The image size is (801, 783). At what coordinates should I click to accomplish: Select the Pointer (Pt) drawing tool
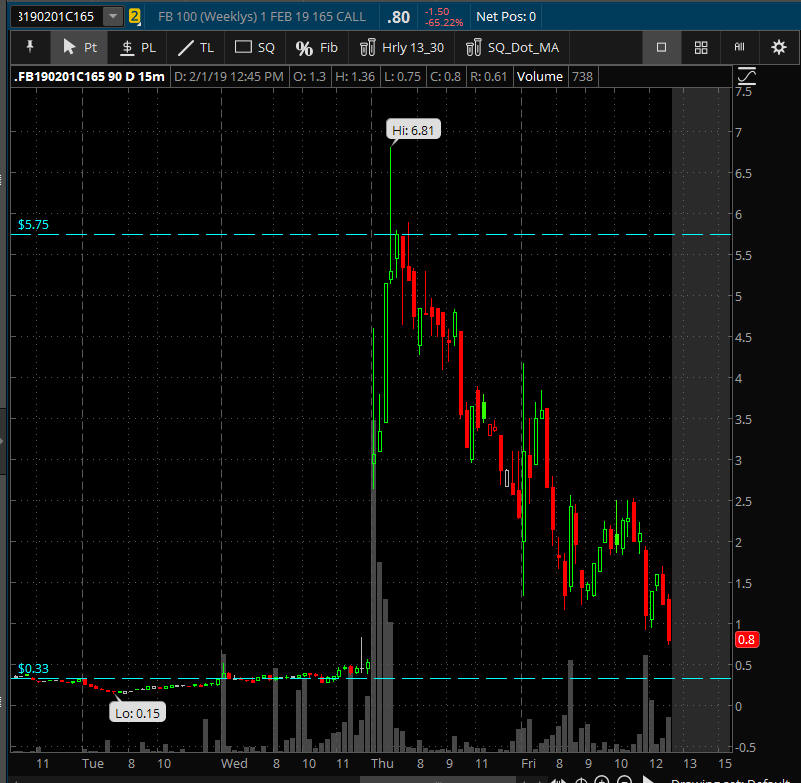point(80,47)
